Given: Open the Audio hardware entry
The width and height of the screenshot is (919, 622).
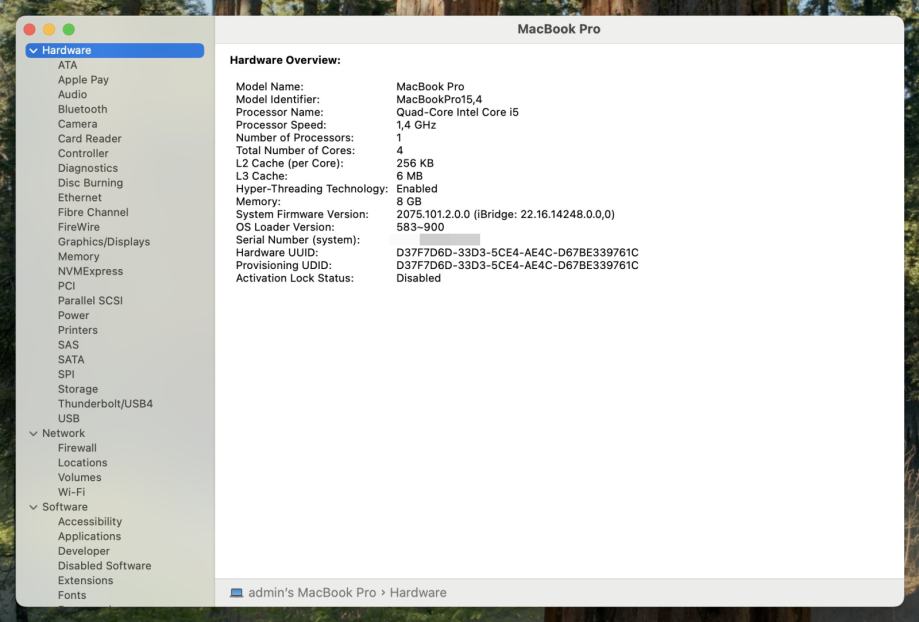Looking at the screenshot, I should click(72, 94).
